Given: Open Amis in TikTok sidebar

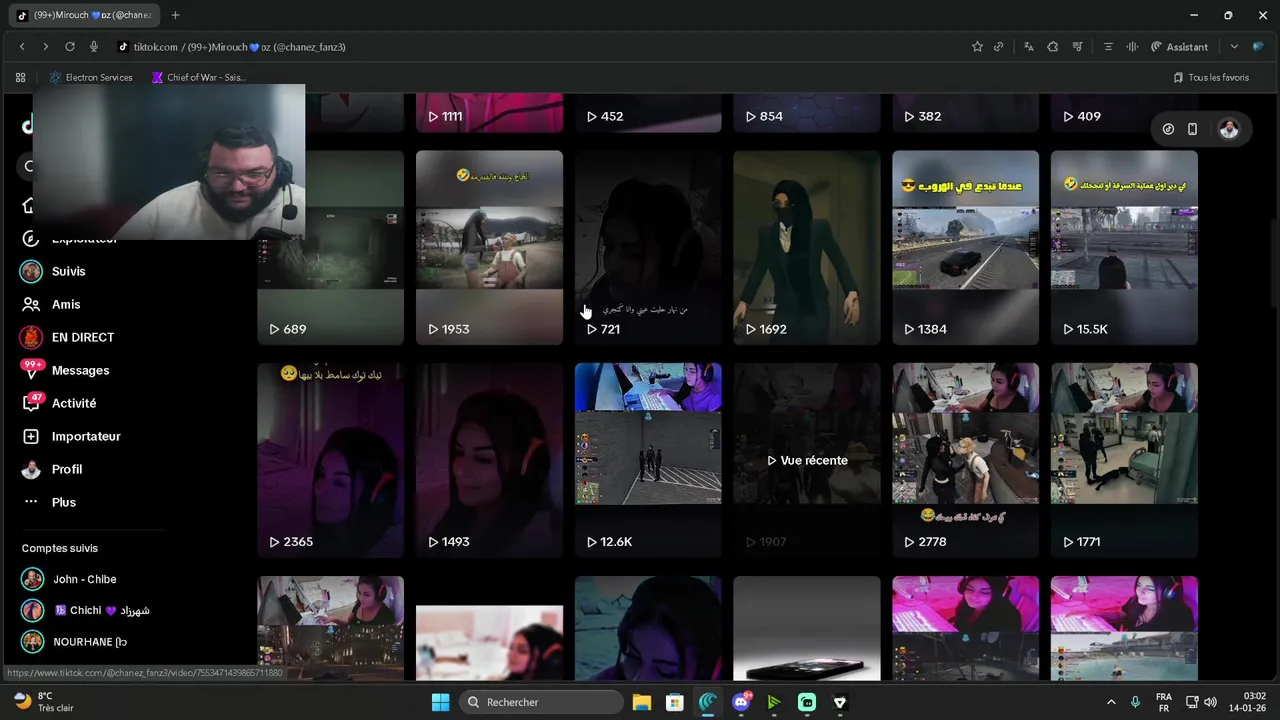Looking at the screenshot, I should coord(66,304).
